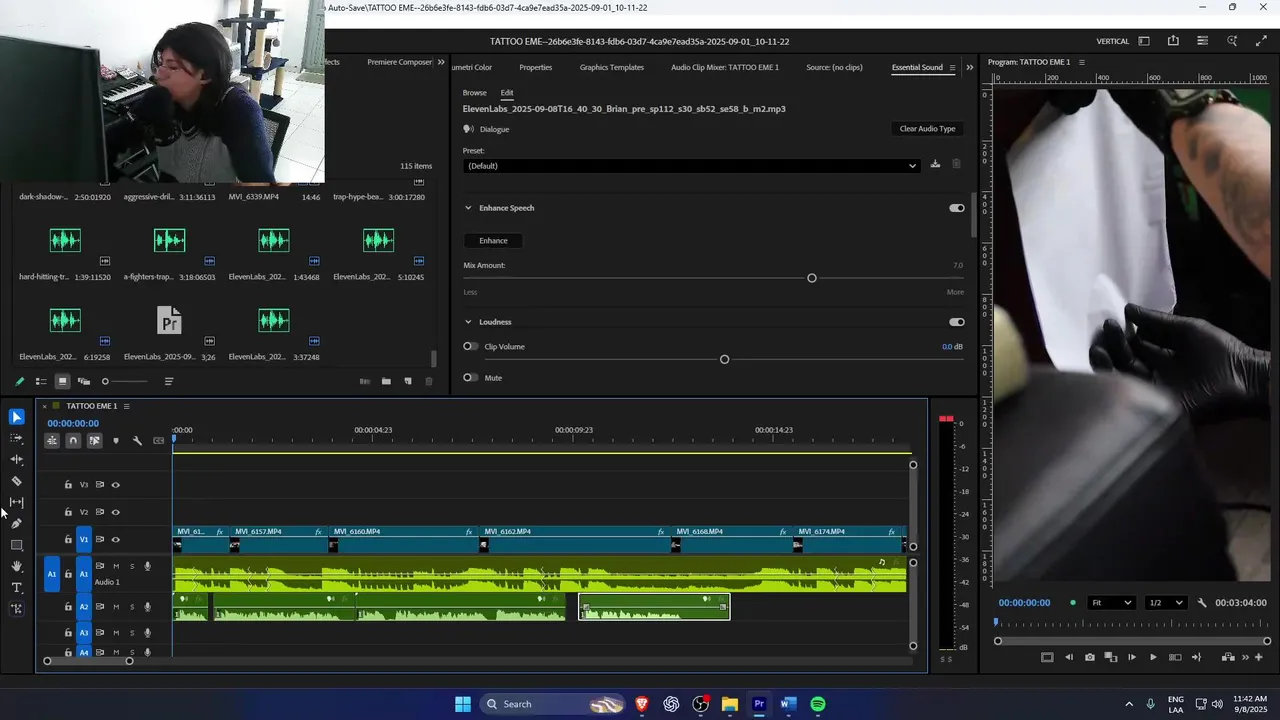Select the Selection tool arrow
The height and width of the screenshot is (720, 1280).
pos(16,417)
